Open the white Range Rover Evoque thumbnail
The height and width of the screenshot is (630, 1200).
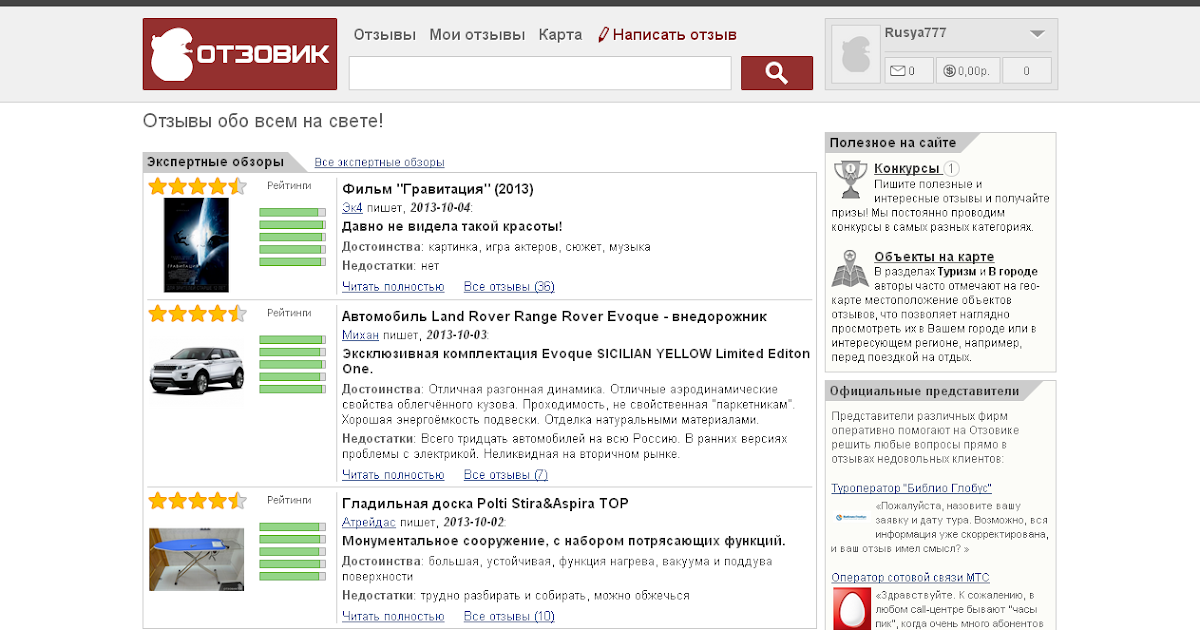tap(197, 368)
